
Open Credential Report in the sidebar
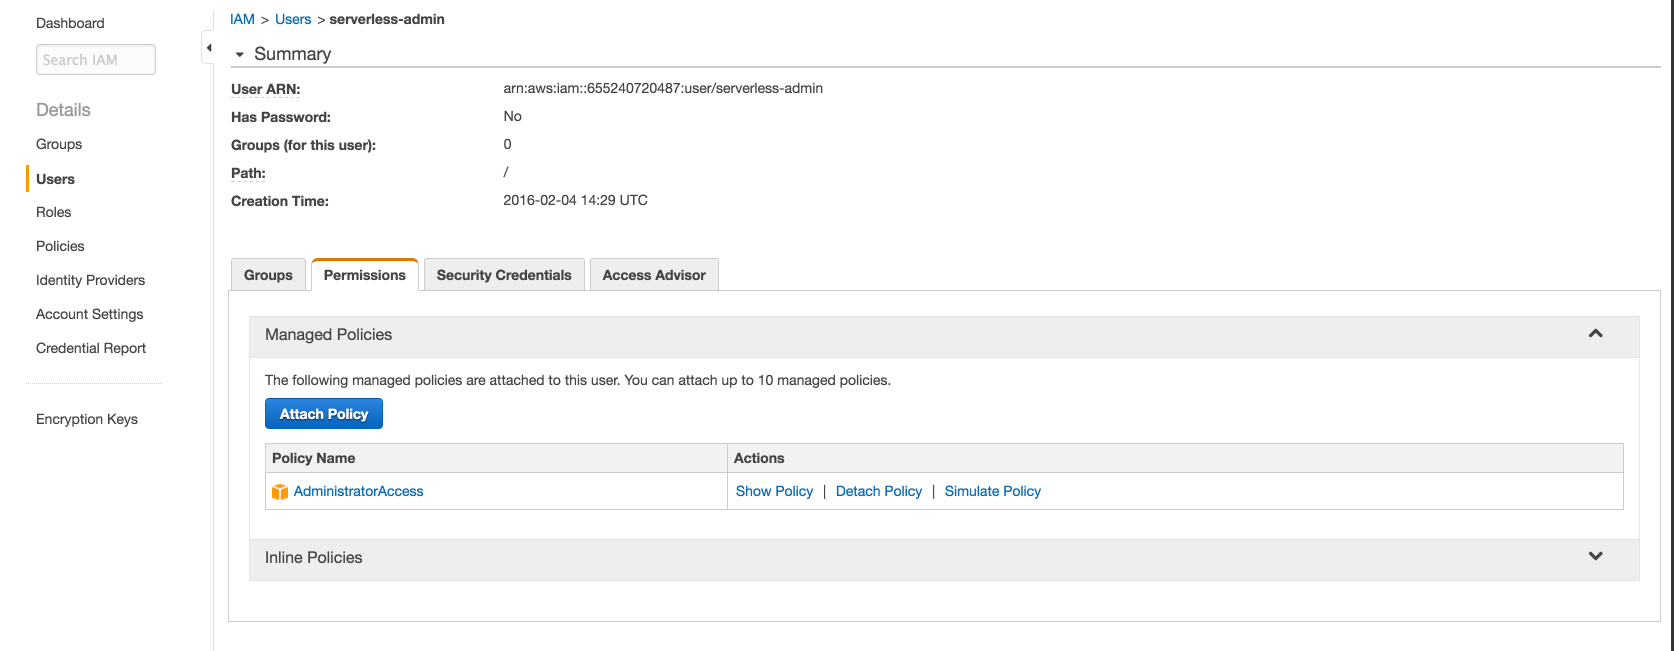(x=91, y=348)
